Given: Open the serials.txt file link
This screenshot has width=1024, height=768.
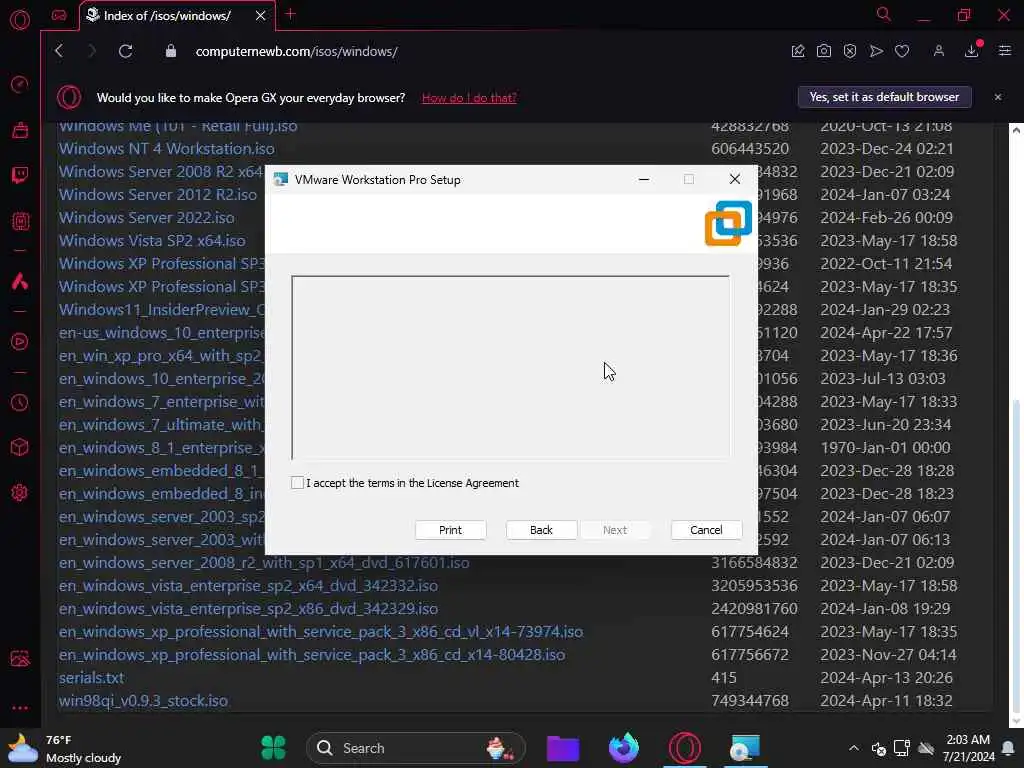Looking at the screenshot, I should point(91,678).
